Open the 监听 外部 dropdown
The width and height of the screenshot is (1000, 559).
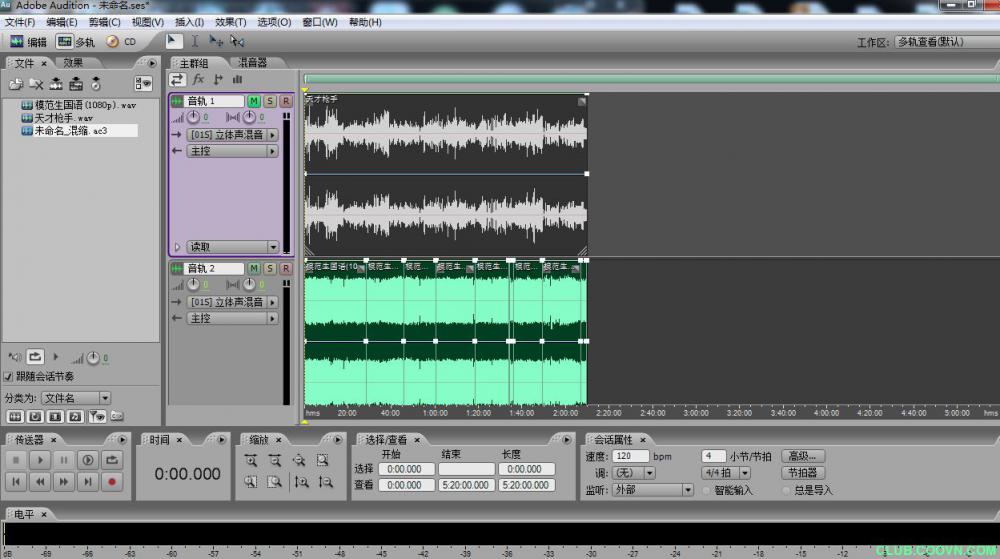tap(652, 490)
